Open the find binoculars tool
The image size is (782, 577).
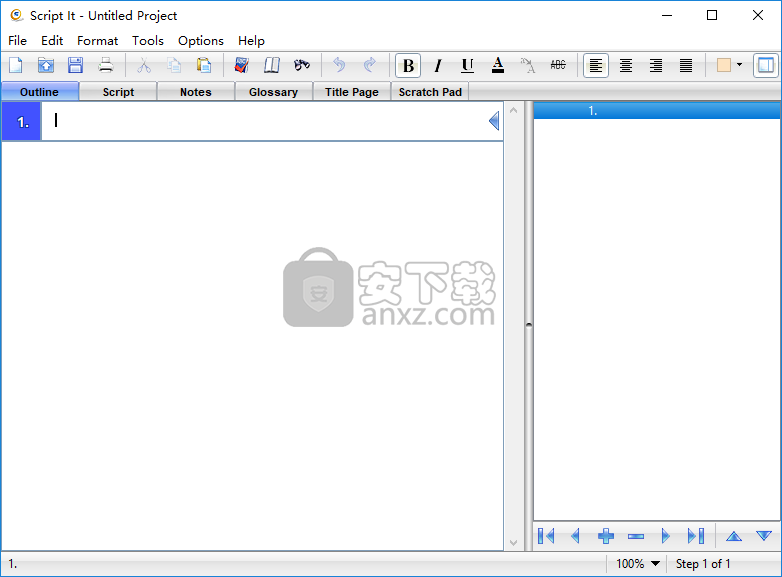[x=302, y=65]
